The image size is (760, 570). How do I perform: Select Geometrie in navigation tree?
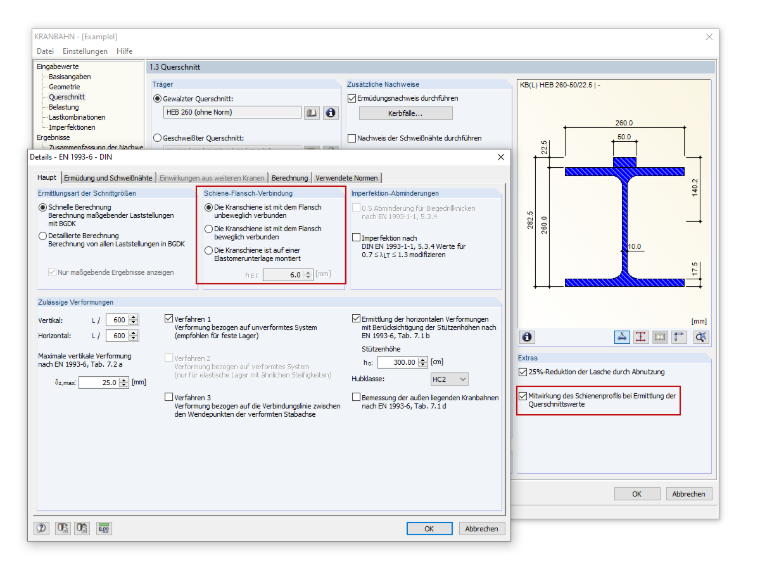pos(64,87)
